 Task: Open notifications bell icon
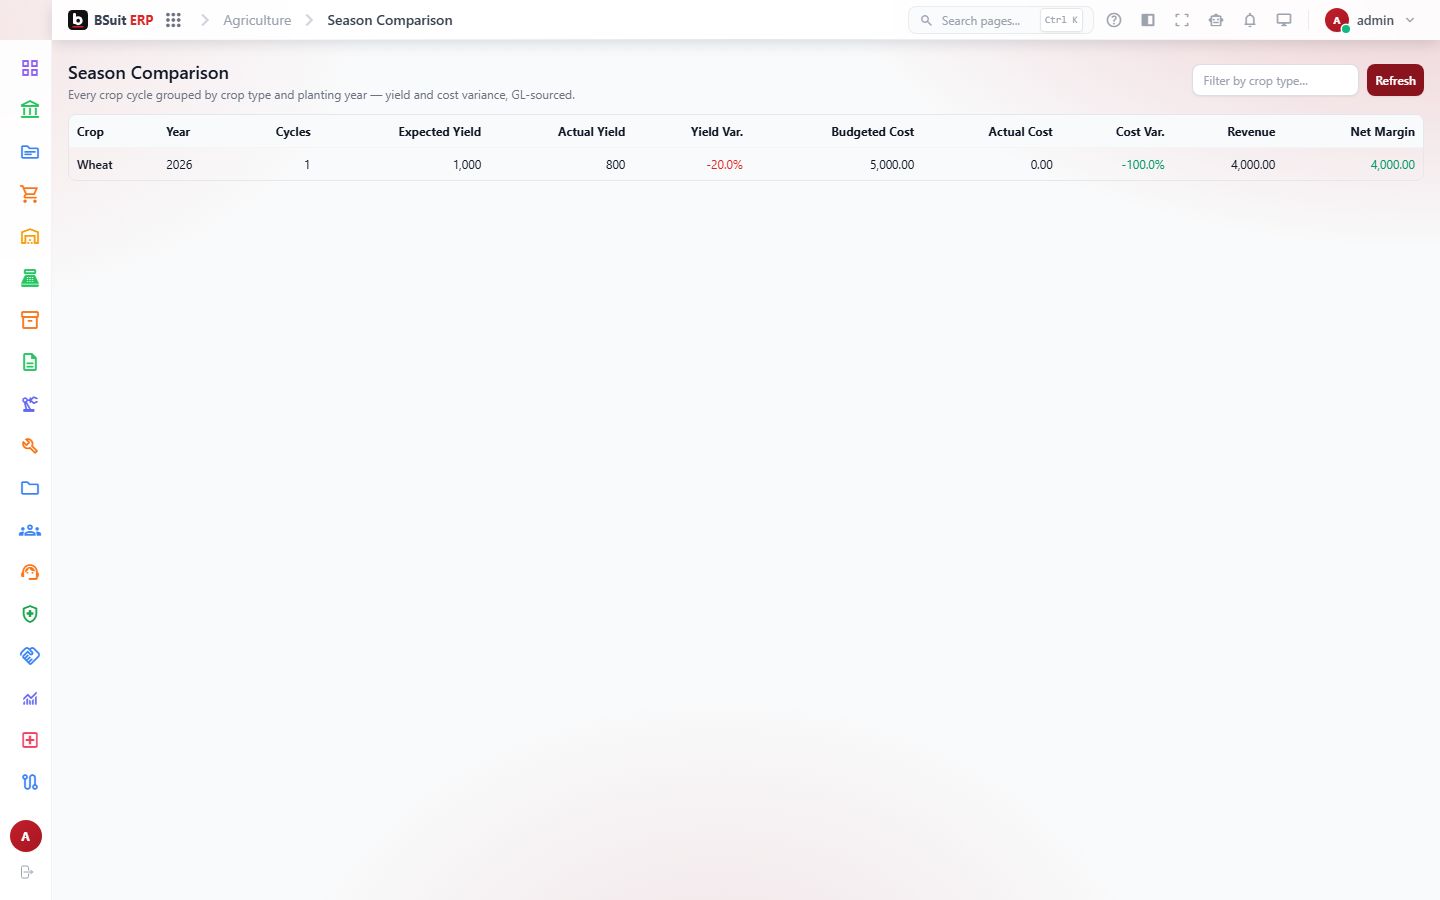pyautogui.click(x=1250, y=20)
